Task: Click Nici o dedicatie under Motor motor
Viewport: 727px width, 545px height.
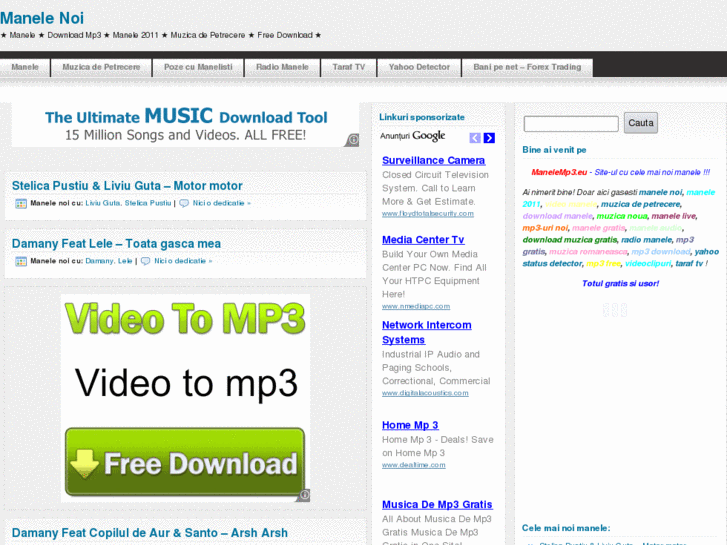Action: pyautogui.click(x=221, y=203)
